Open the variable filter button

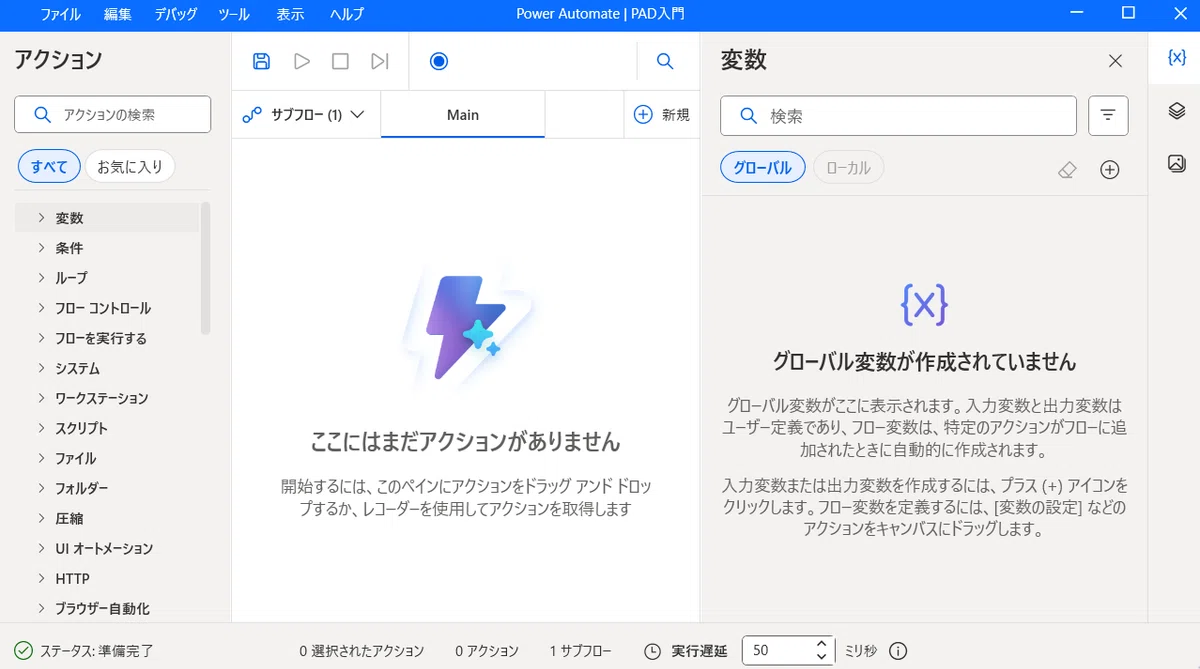tap(1108, 116)
